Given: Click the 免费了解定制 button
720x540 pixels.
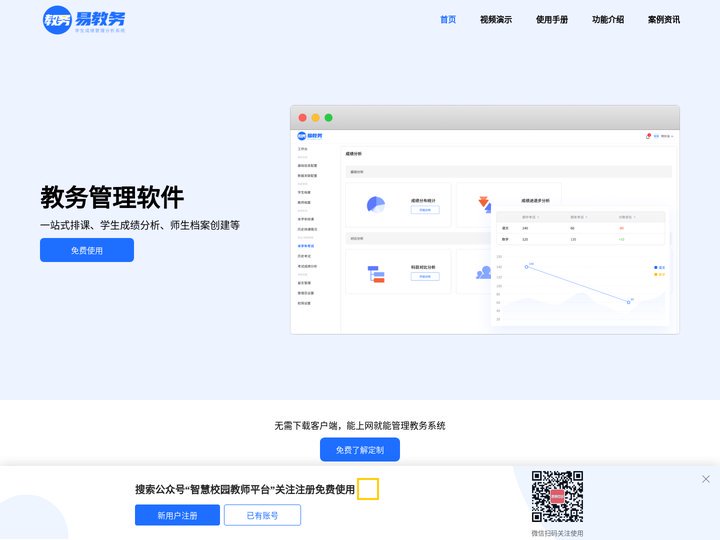Looking at the screenshot, I should (360, 450).
